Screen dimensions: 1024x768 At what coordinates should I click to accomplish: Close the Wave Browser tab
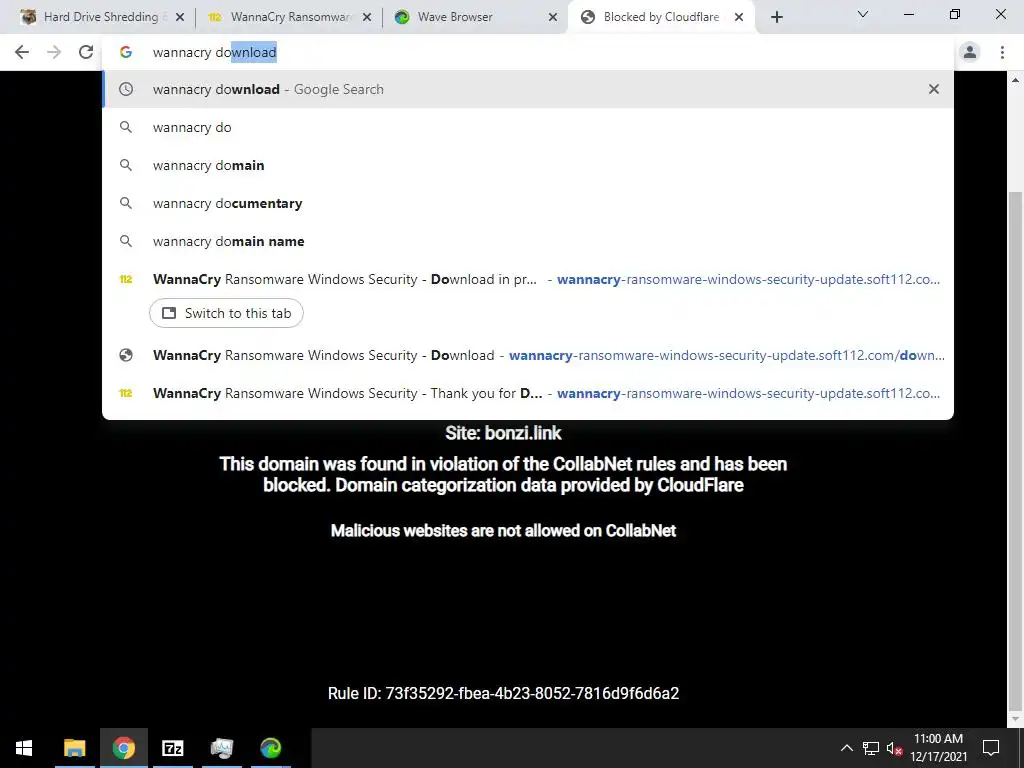tap(553, 17)
